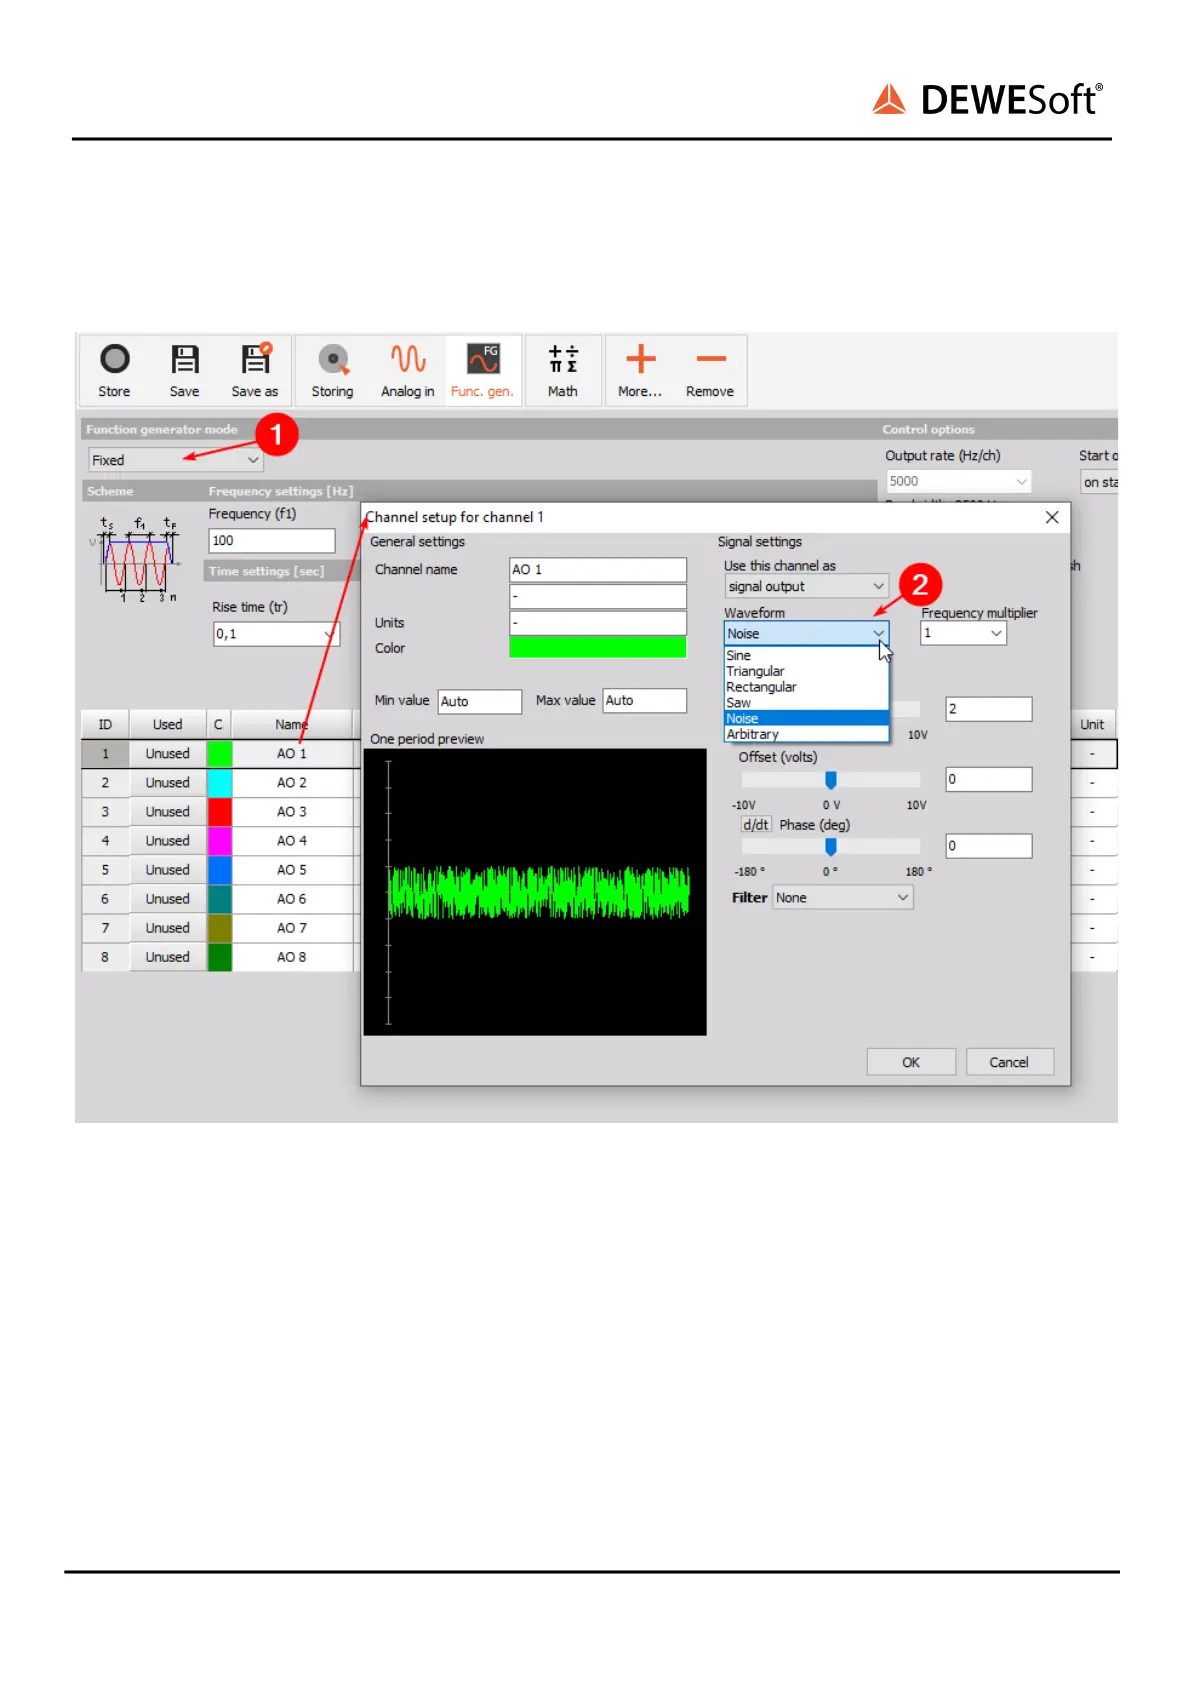The height and width of the screenshot is (1686, 1190).
Task: Toggle Unused button for AO 8
Action: pos(167,957)
